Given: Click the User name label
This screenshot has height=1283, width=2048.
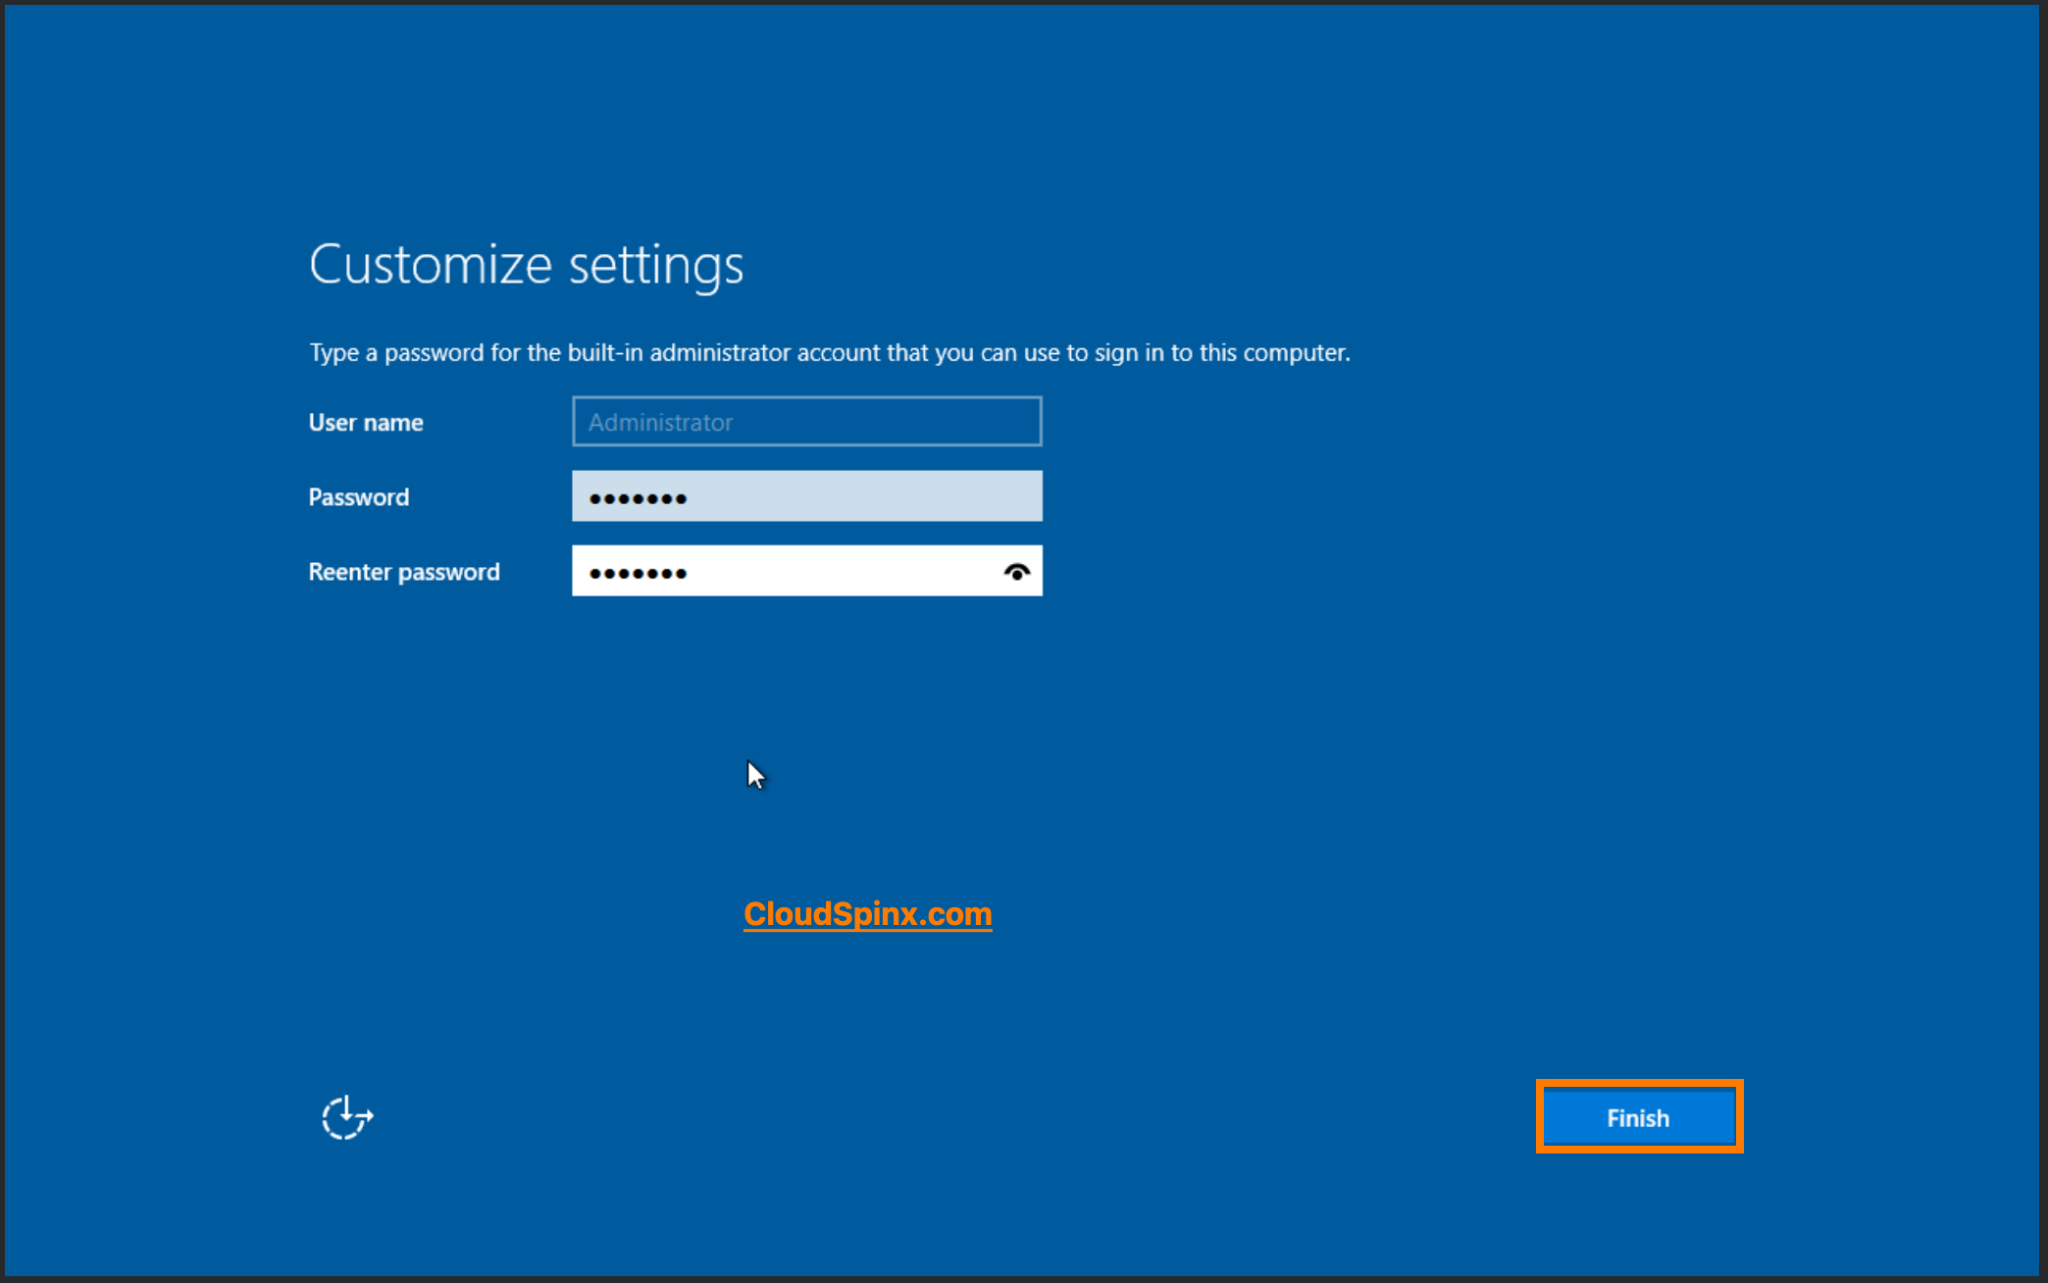Looking at the screenshot, I should click(365, 422).
